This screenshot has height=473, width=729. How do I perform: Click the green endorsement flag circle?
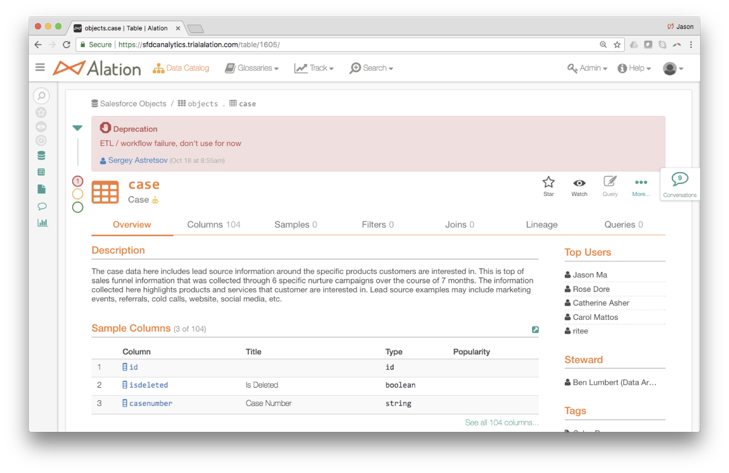[78, 207]
